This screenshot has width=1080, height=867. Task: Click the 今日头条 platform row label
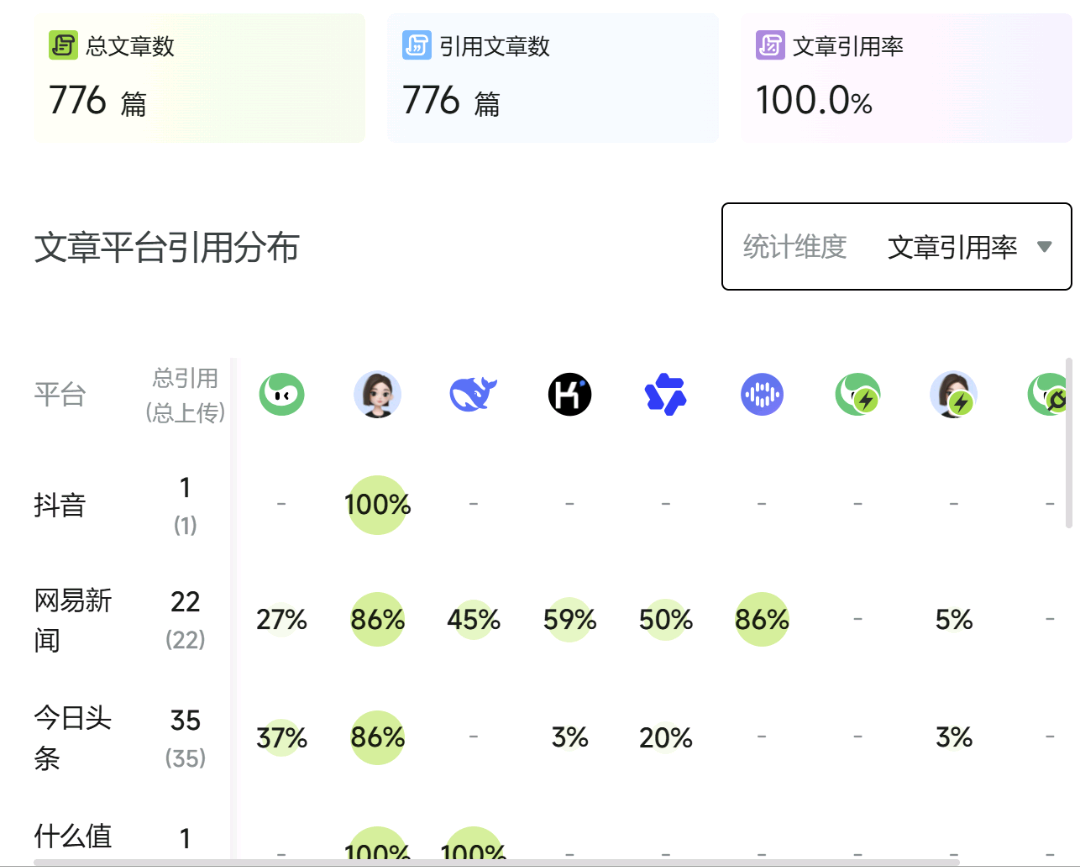[72, 738]
